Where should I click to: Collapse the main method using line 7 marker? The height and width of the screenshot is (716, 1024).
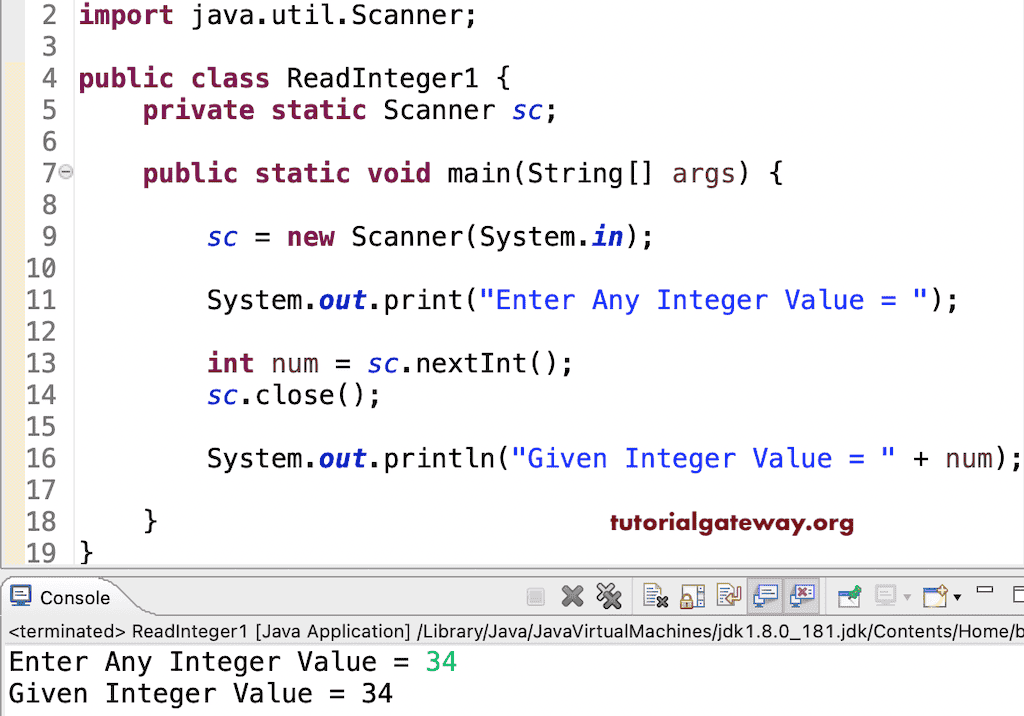click(66, 172)
